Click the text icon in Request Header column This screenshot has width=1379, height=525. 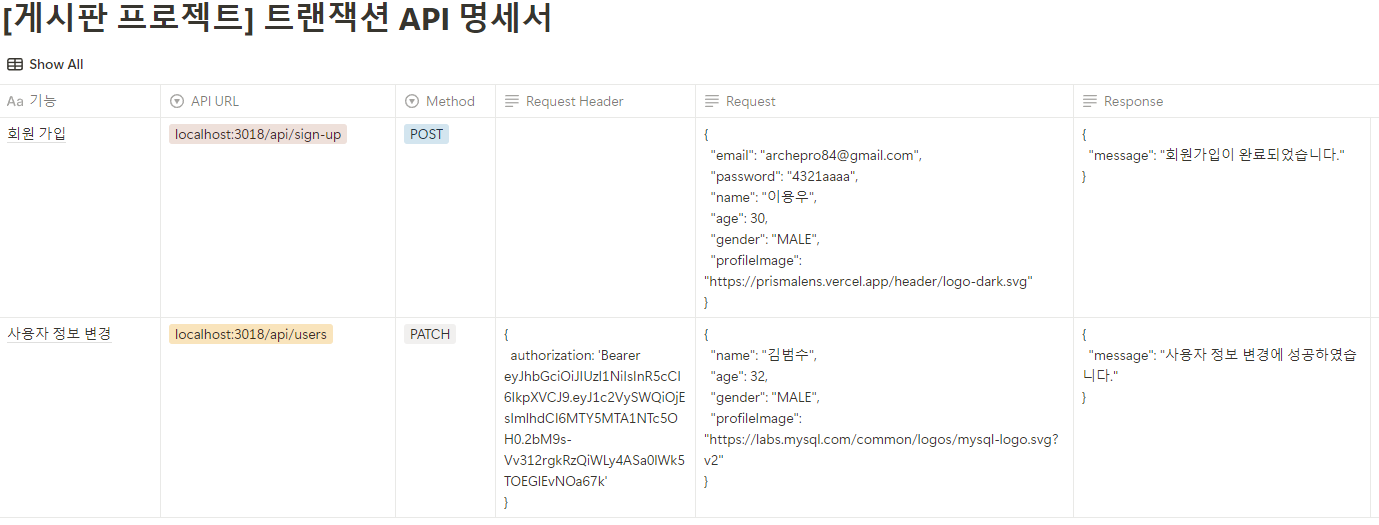(x=512, y=101)
